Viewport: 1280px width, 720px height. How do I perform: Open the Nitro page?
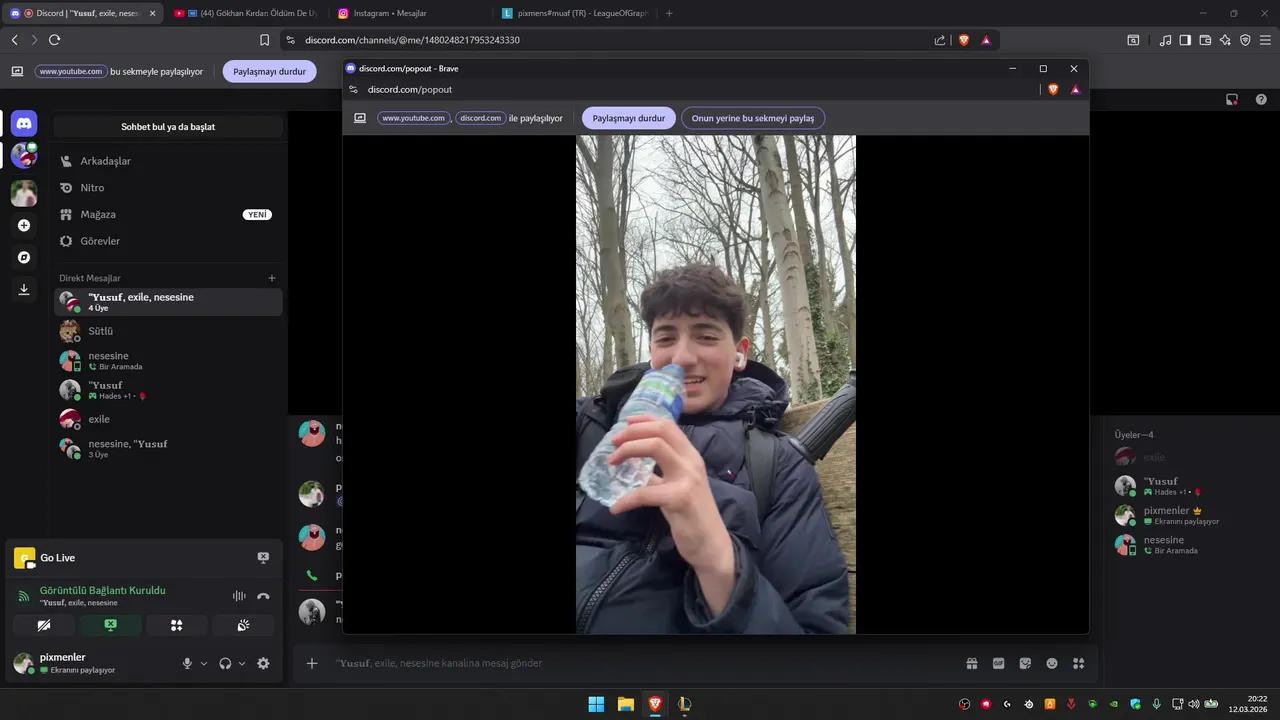click(x=168, y=188)
